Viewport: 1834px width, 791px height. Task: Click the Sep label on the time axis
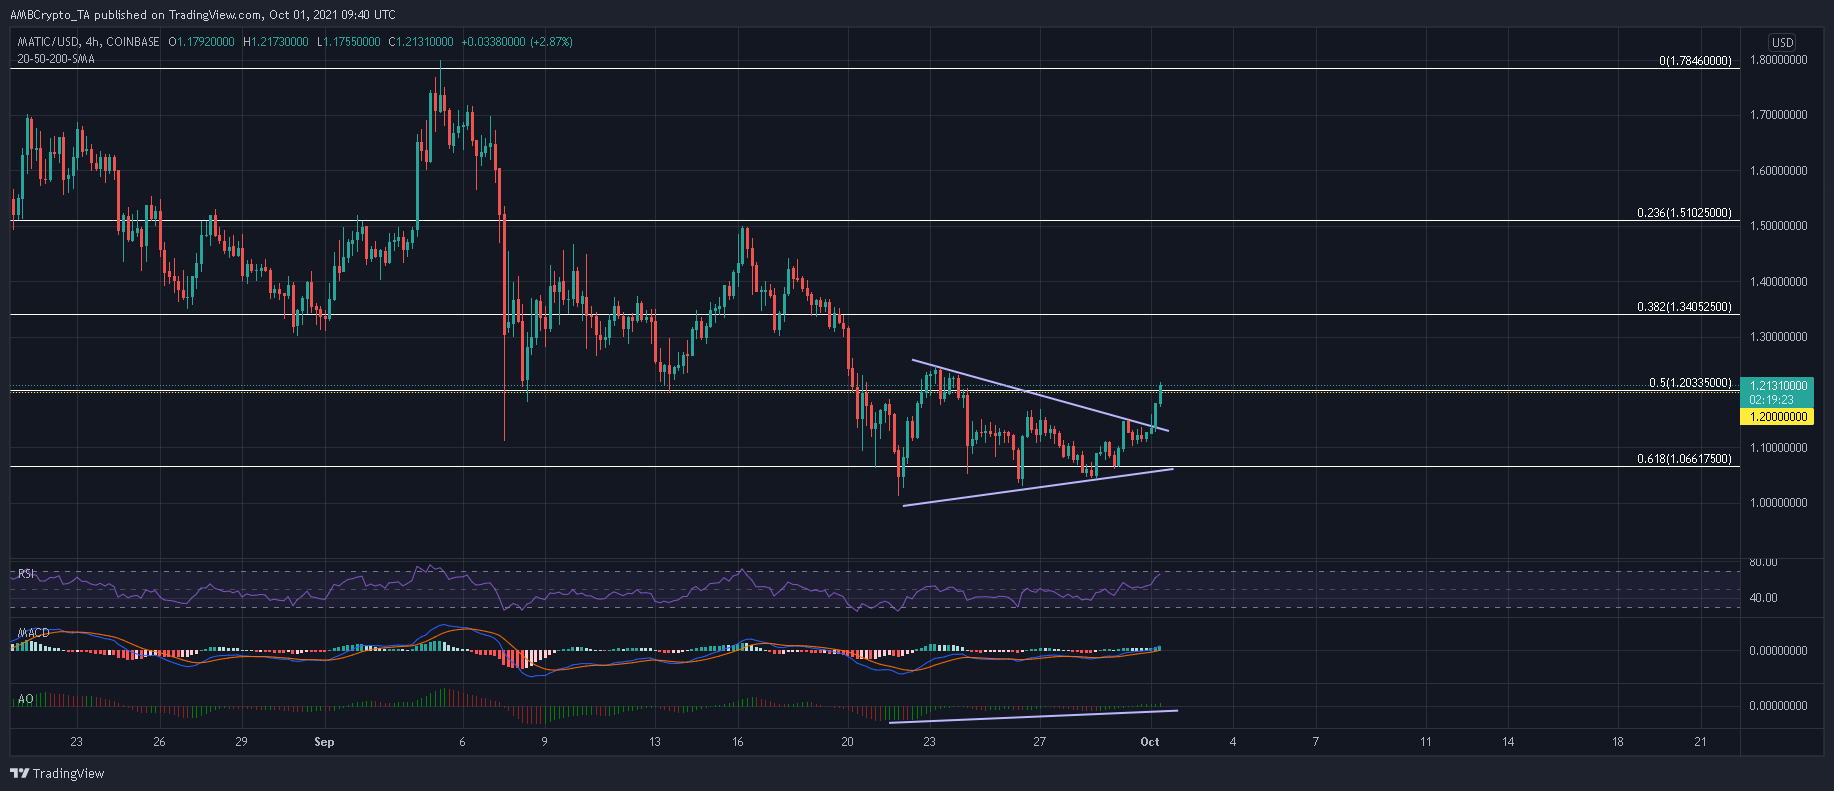[324, 742]
